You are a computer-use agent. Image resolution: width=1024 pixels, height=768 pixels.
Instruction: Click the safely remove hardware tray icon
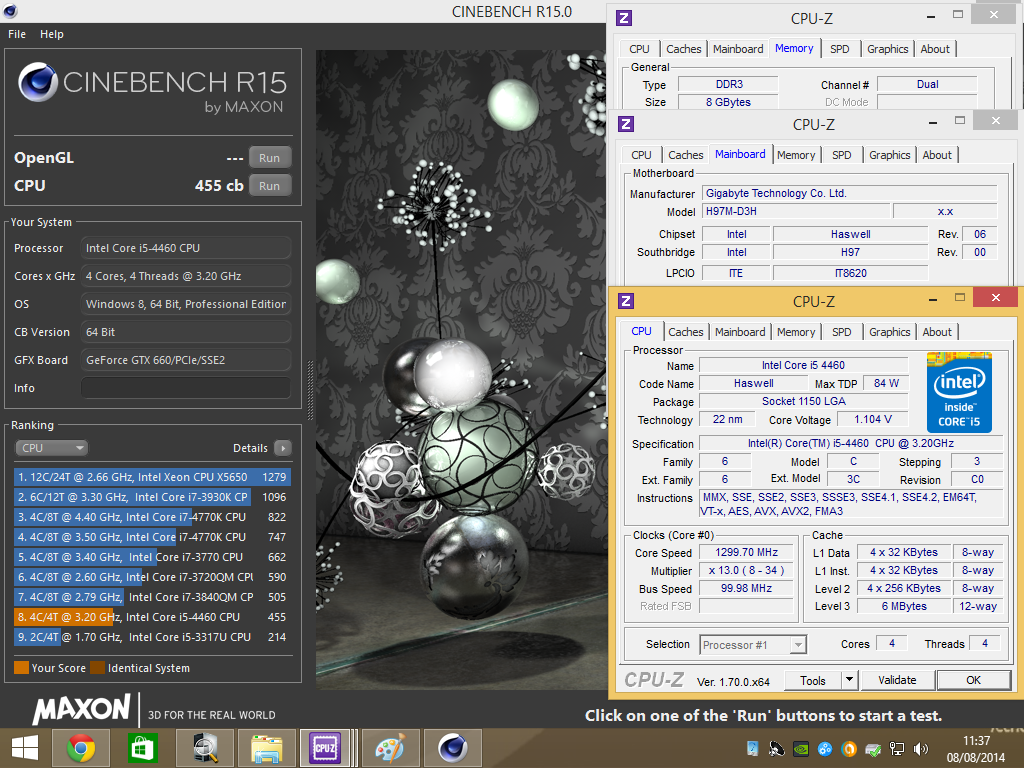click(x=873, y=749)
